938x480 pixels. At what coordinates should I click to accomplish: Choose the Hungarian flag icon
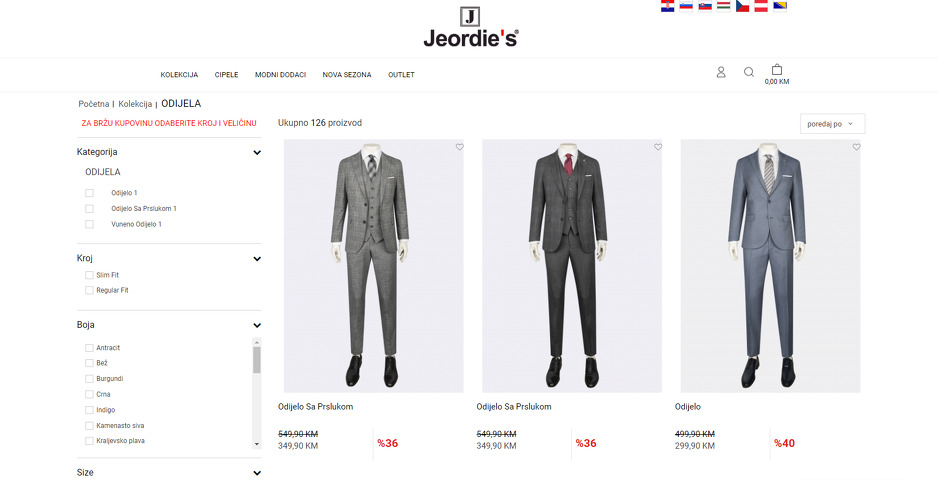pyautogui.click(x=723, y=6)
